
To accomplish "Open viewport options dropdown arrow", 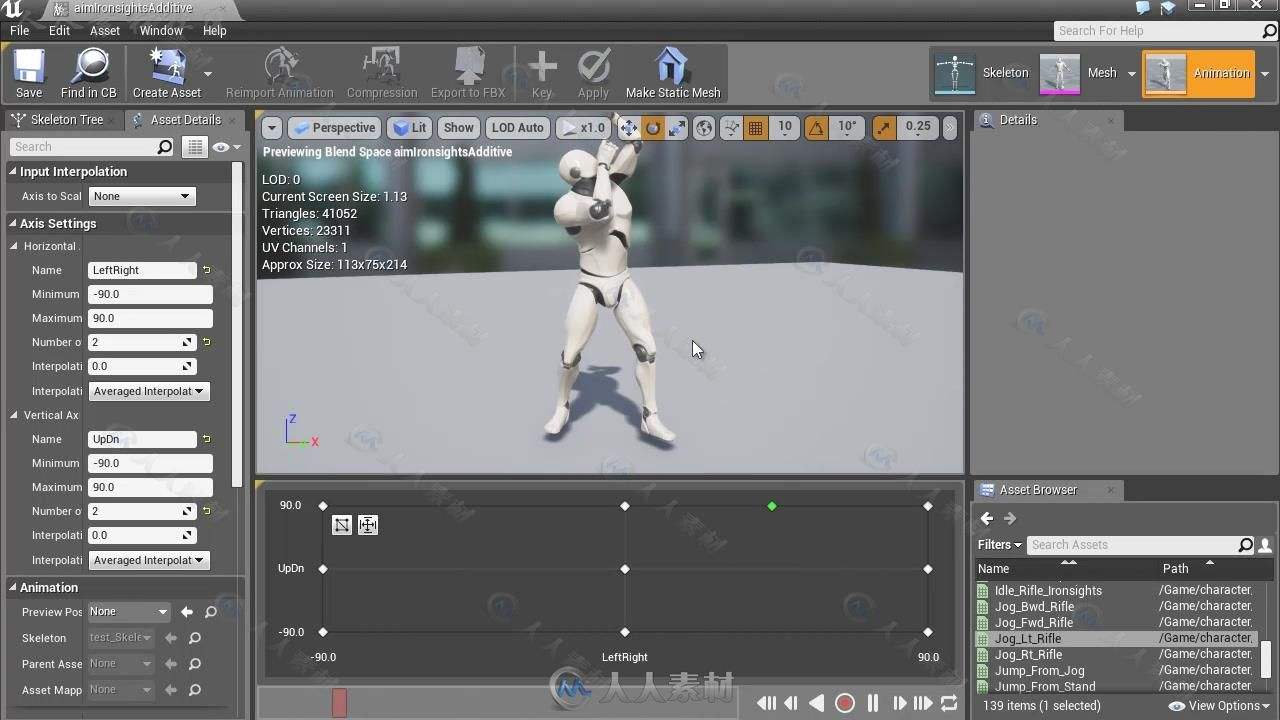I will pyautogui.click(x=272, y=128).
